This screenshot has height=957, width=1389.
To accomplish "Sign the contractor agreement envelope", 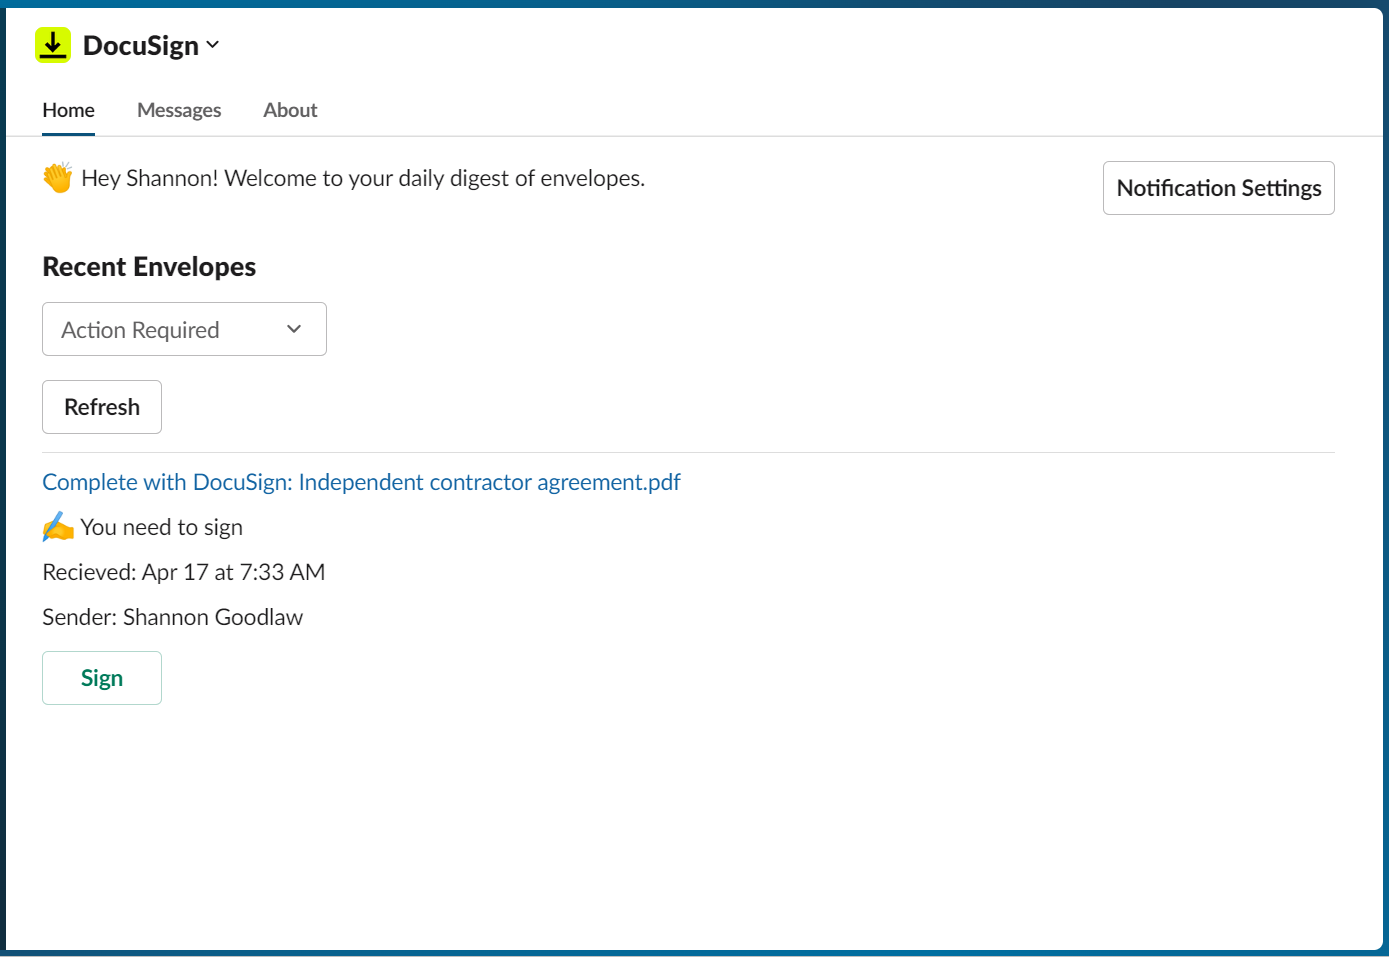I will (102, 678).
